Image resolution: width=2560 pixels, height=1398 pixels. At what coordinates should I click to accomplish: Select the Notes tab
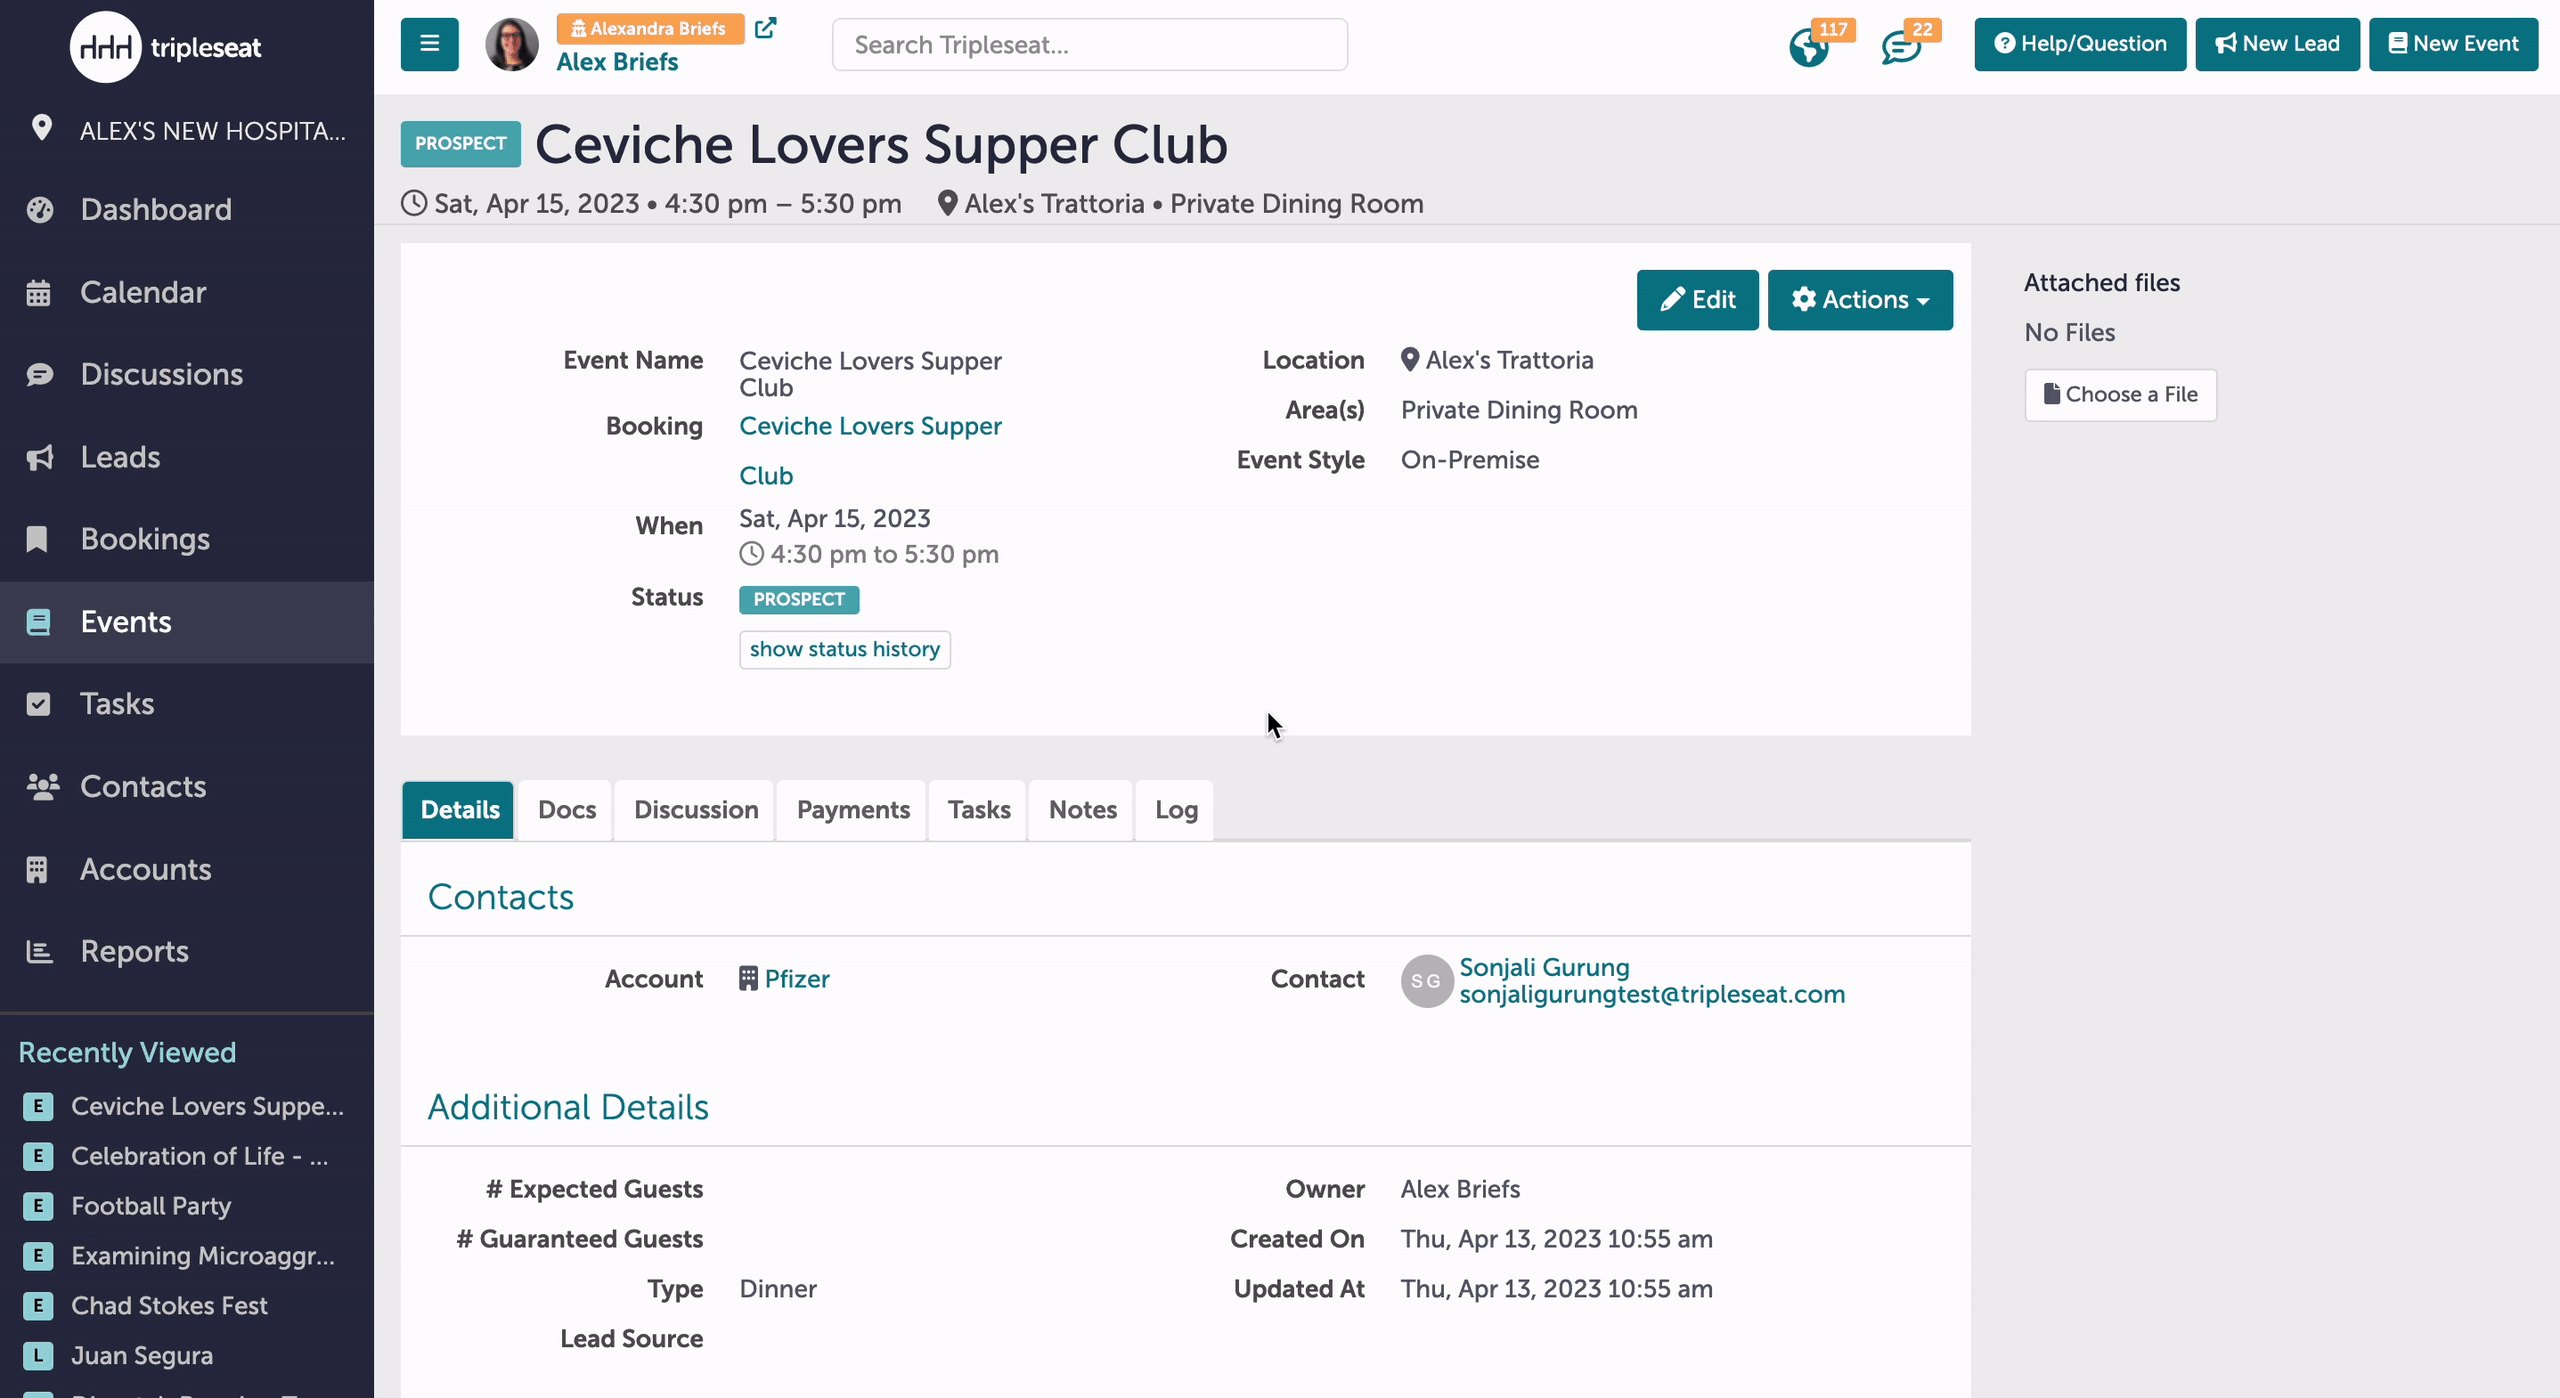[1082, 810]
